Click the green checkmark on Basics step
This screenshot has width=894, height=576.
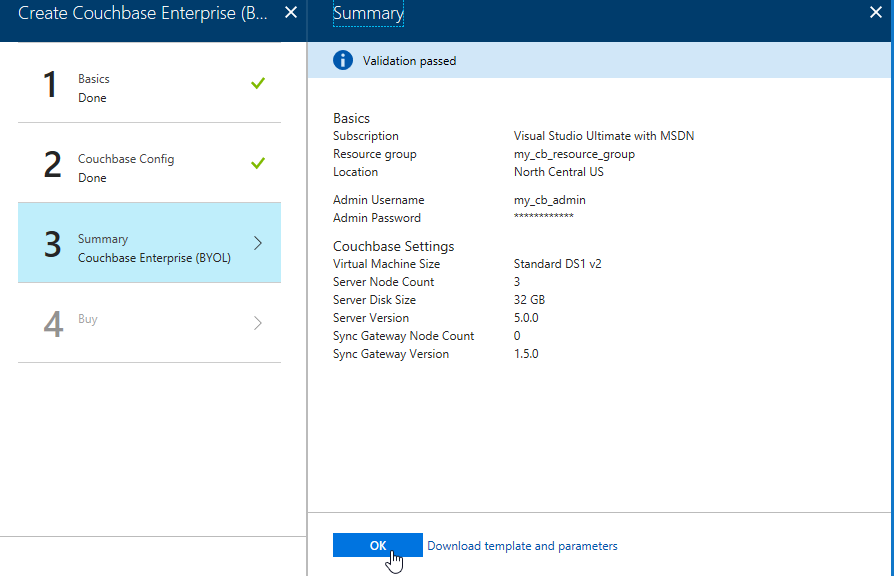click(x=258, y=83)
